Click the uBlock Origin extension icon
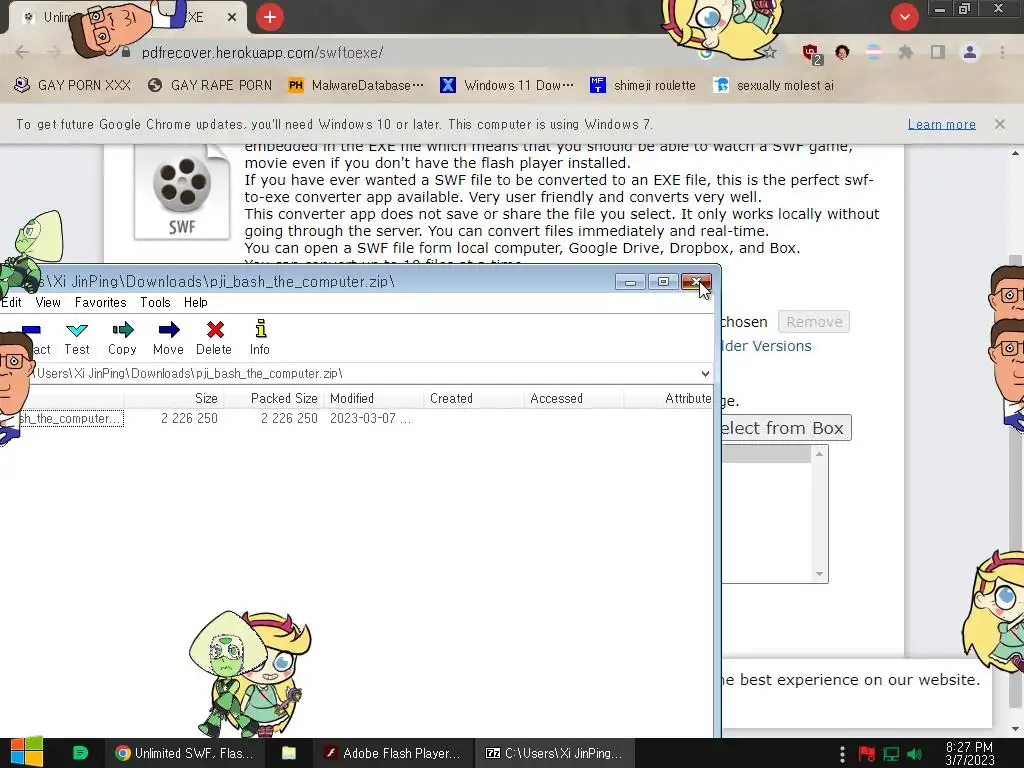Screen dimensions: 1024x768 click(x=811, y=54)
